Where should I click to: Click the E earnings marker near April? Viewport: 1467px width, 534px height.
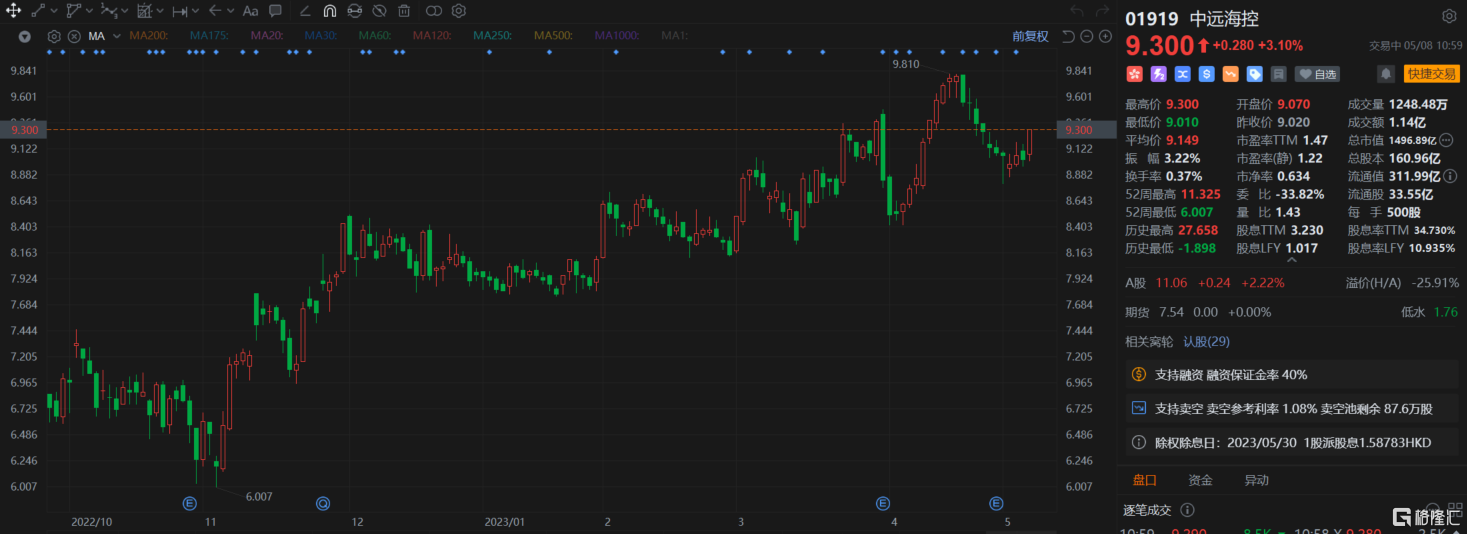[x=883, y=502]
